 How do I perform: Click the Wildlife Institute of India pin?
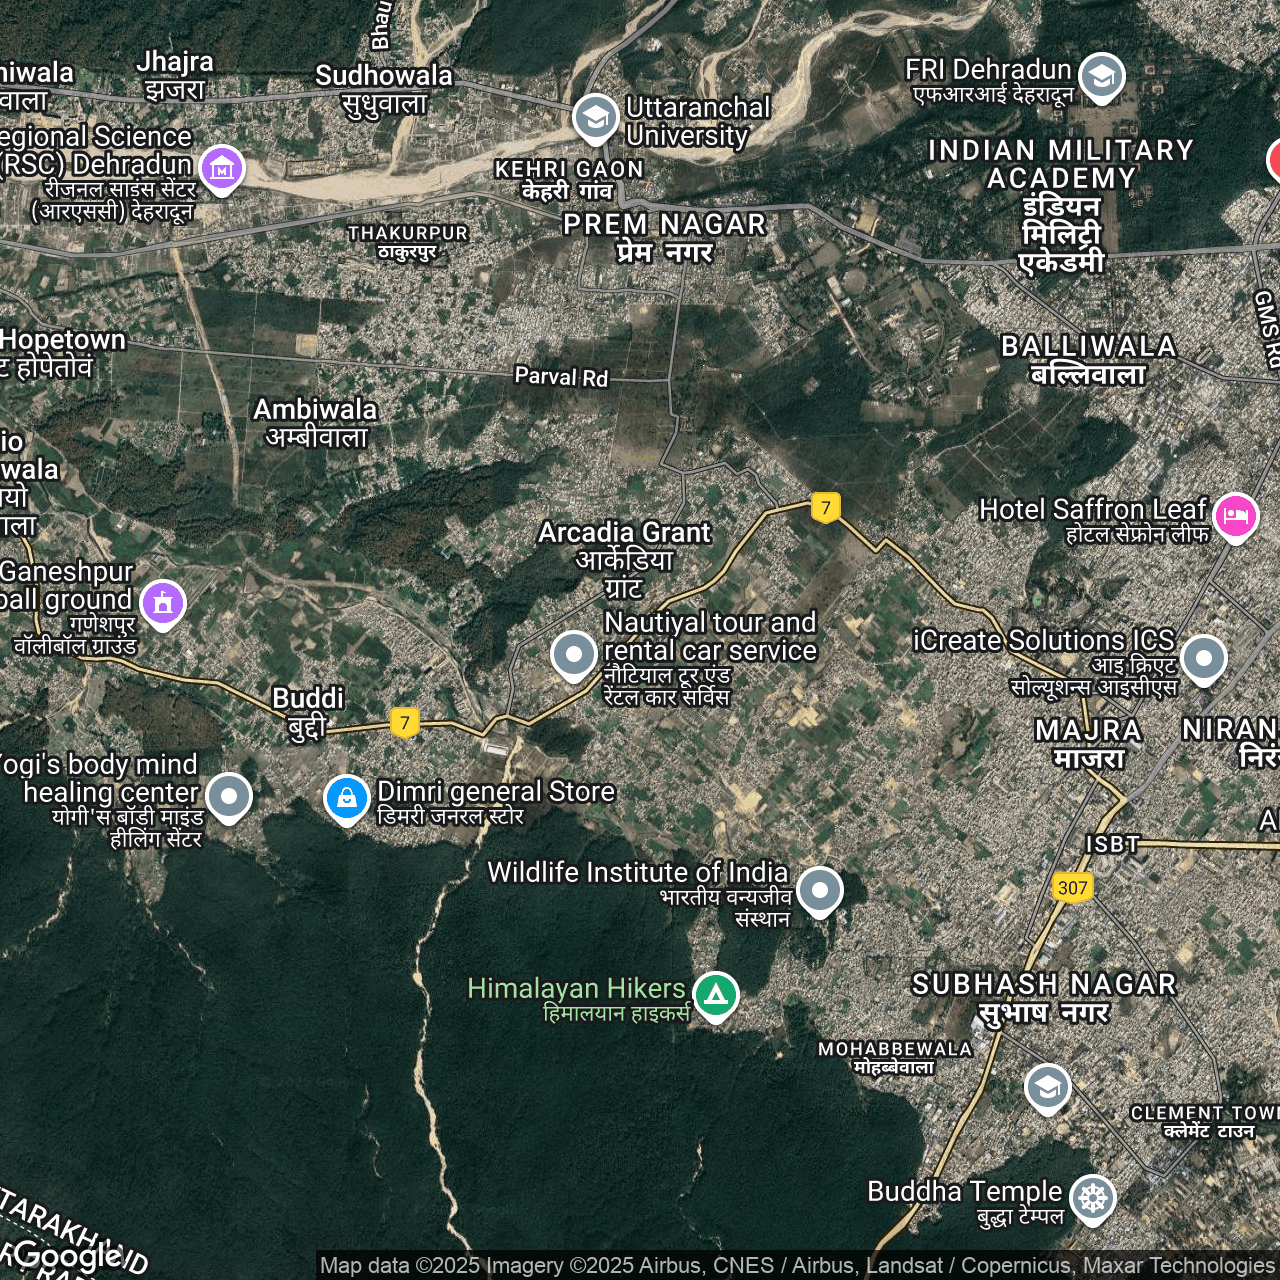click(820, 889)
